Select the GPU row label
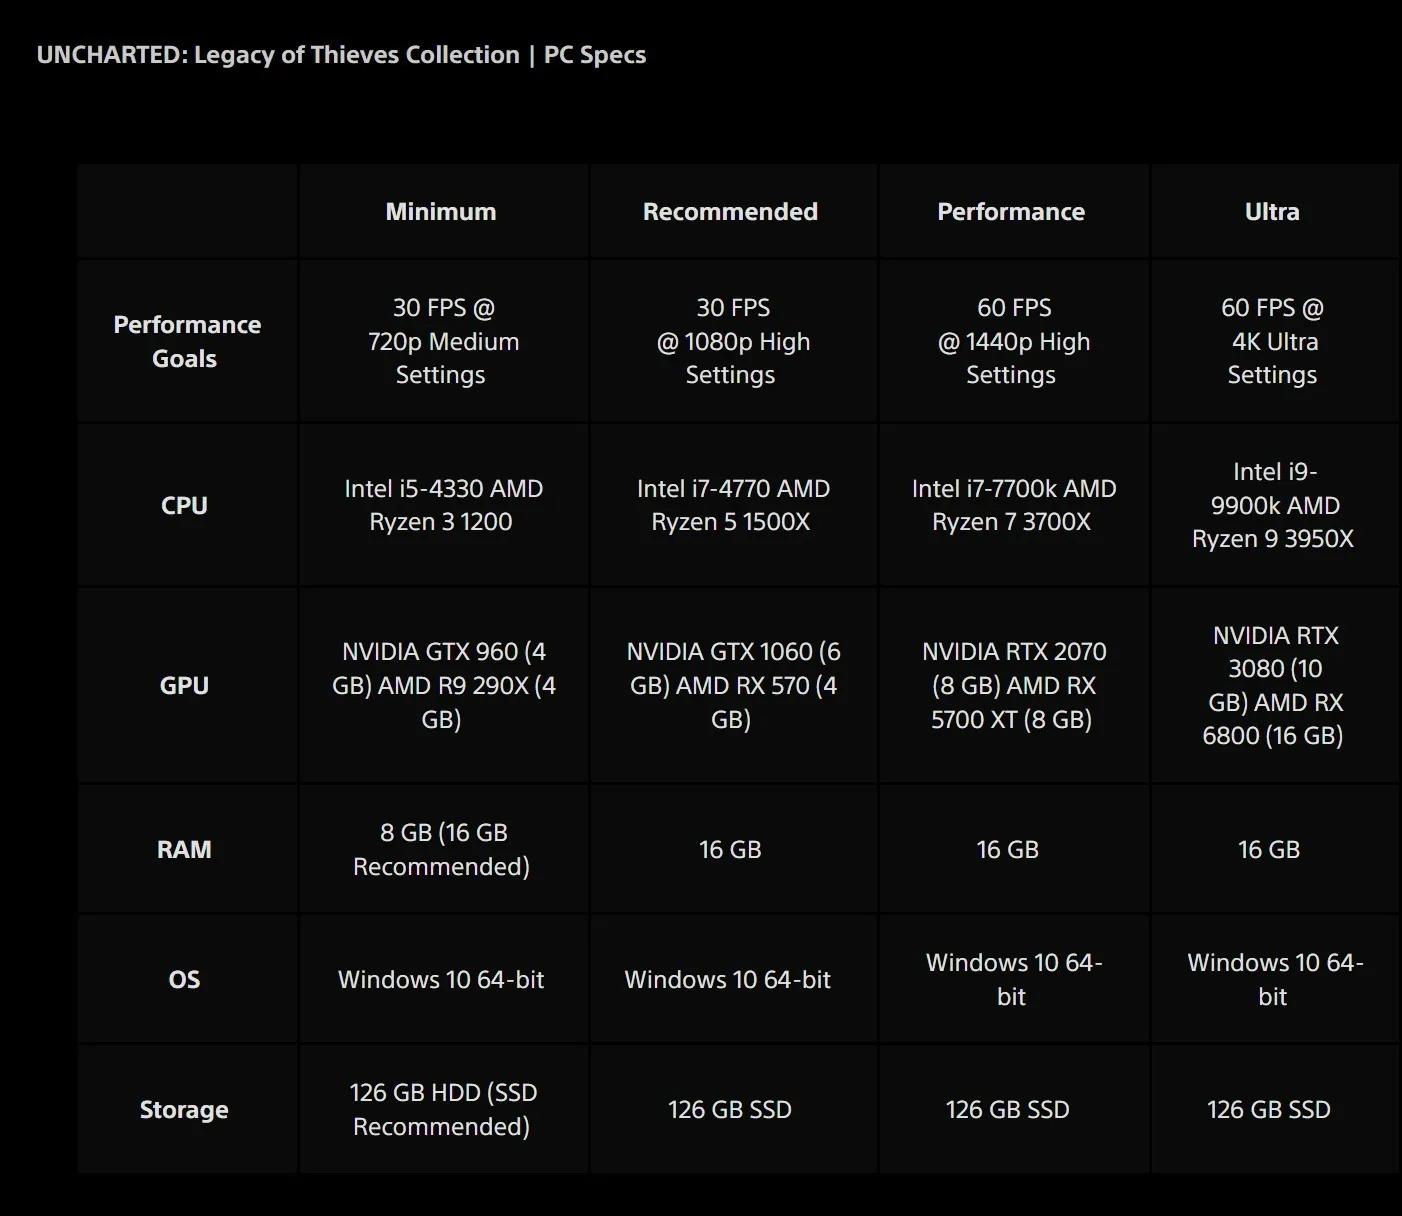 184,685
